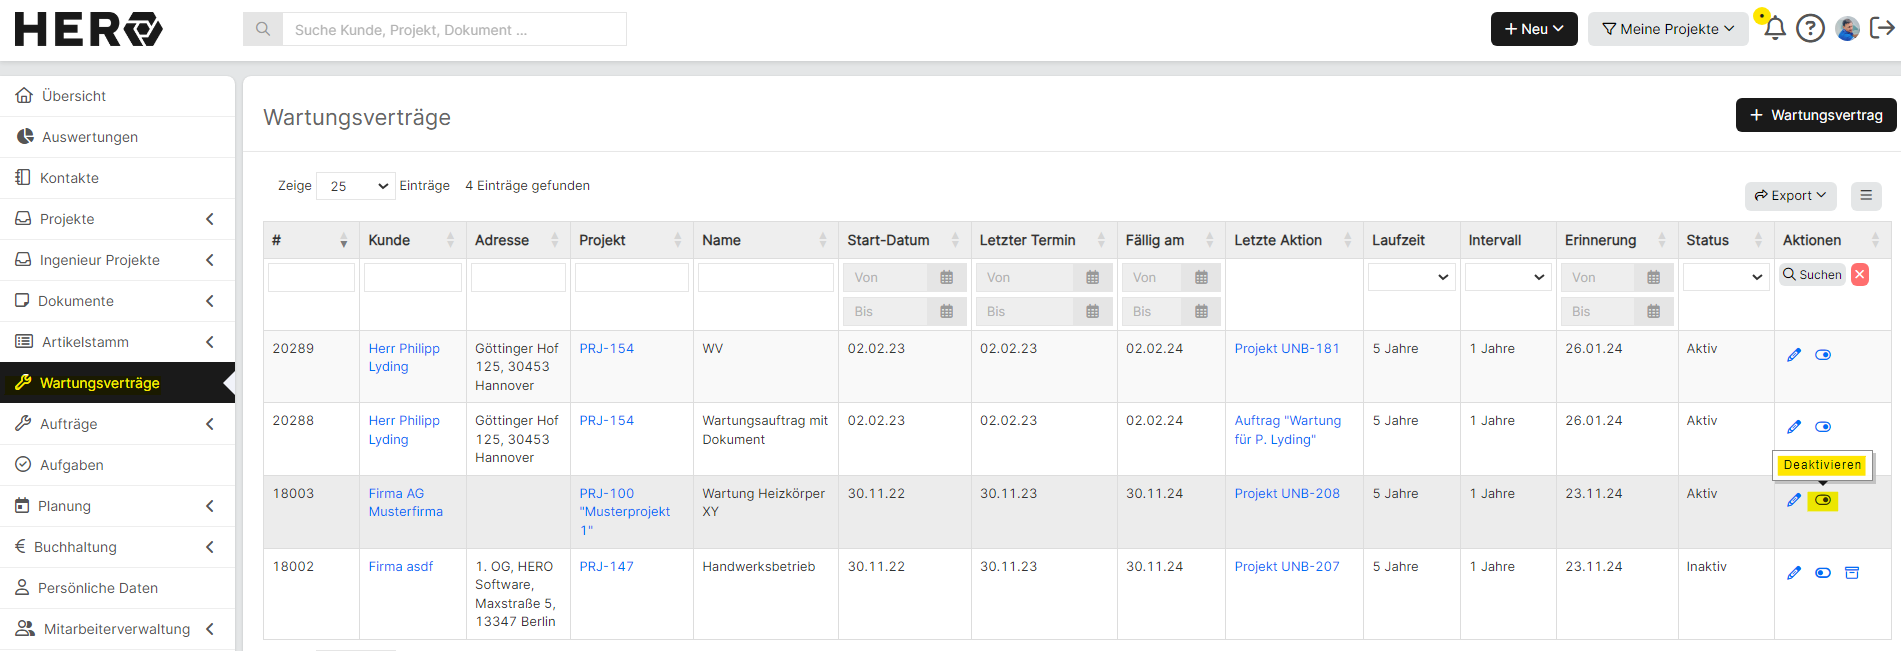Activate contract 18002 via toggle icon
Image resolution: width=1901 pixels, height=651 pixels.
[1823, 573]
